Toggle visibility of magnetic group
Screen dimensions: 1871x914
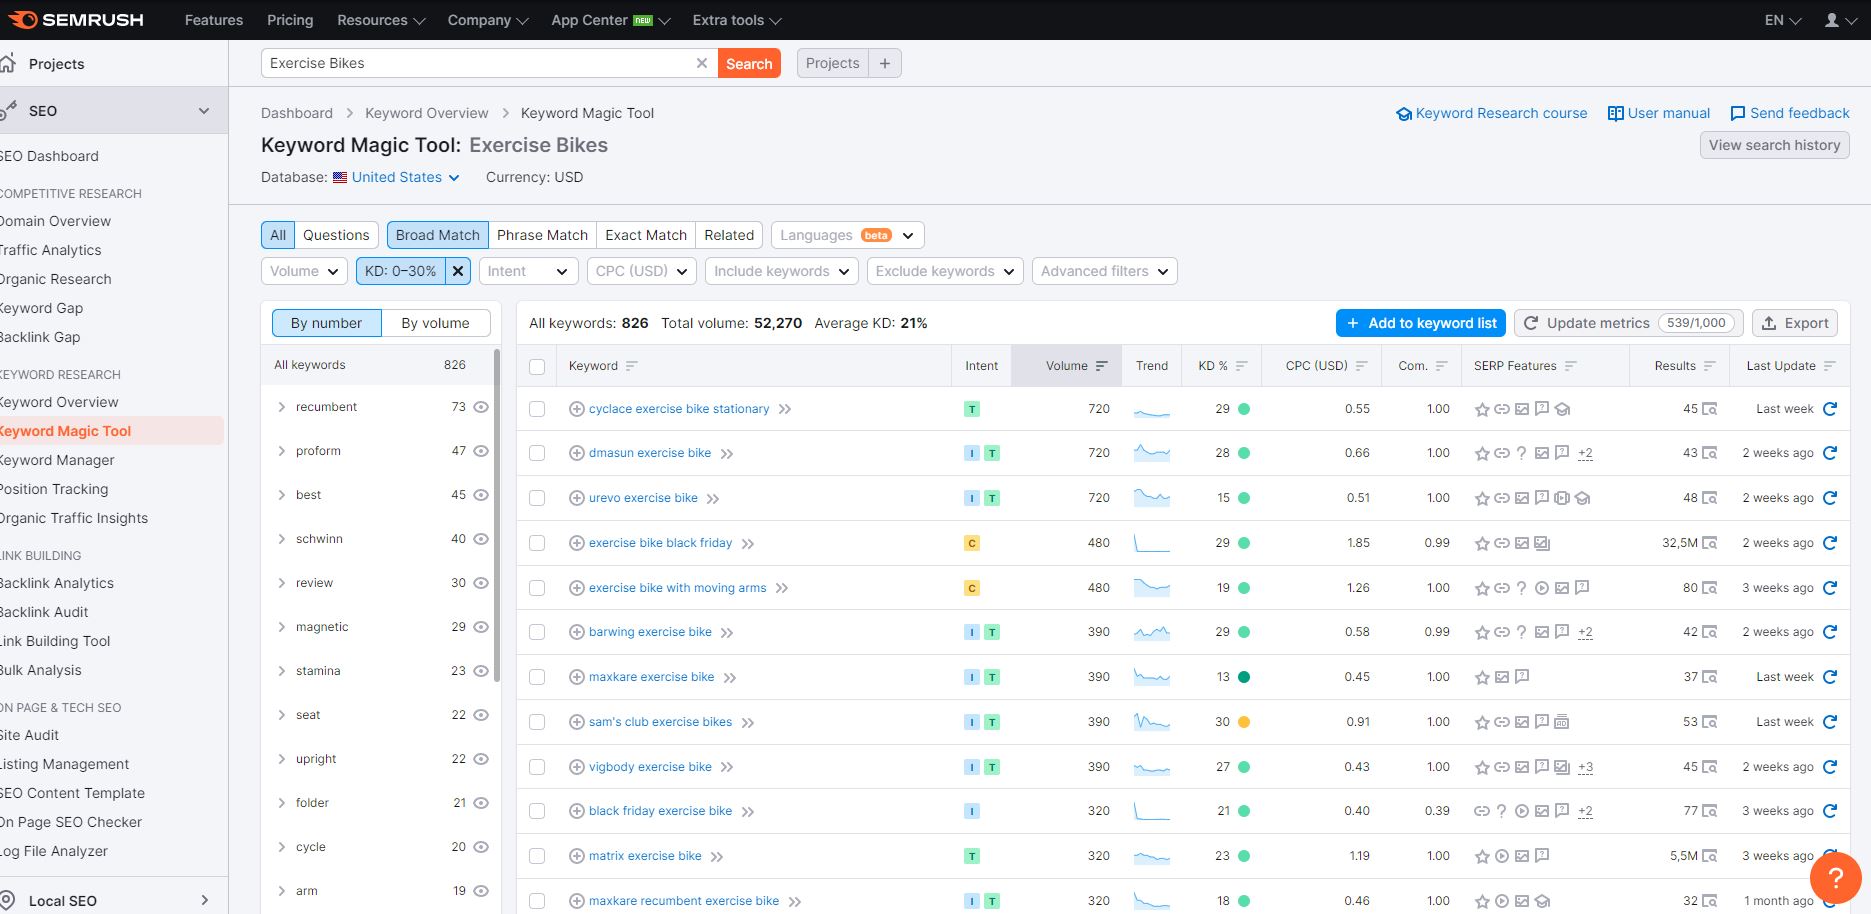pyautogui.click(x=481, y=627)
